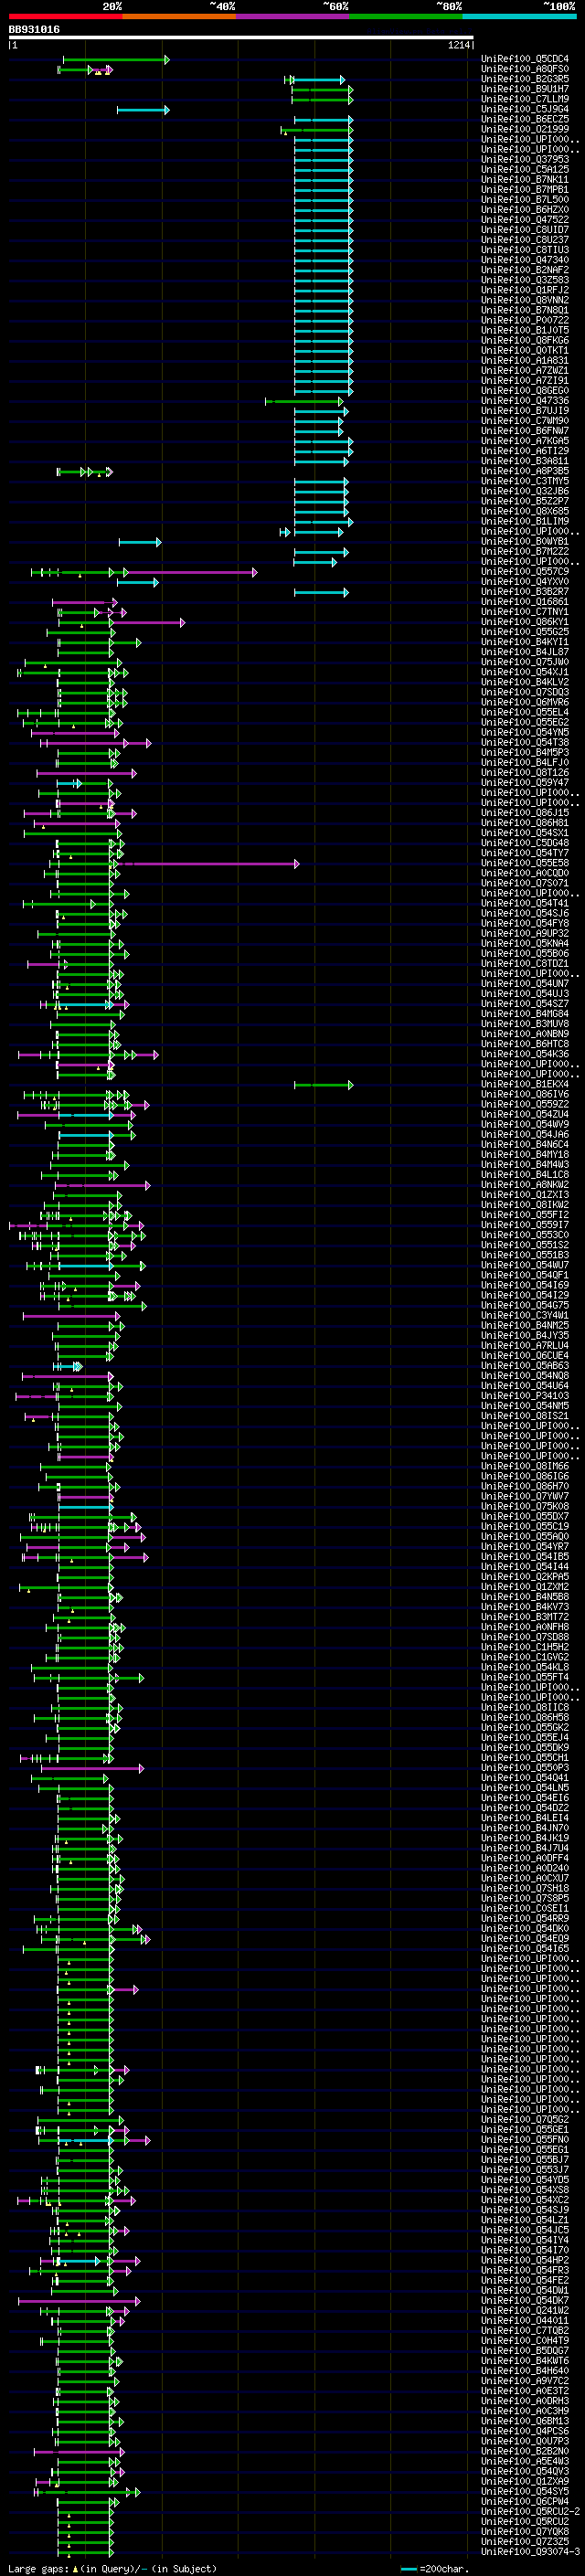Select hit label UniRef100_B1EKX4
The height and width of the screenshot is (2576, 585).
click(525, 1084)
